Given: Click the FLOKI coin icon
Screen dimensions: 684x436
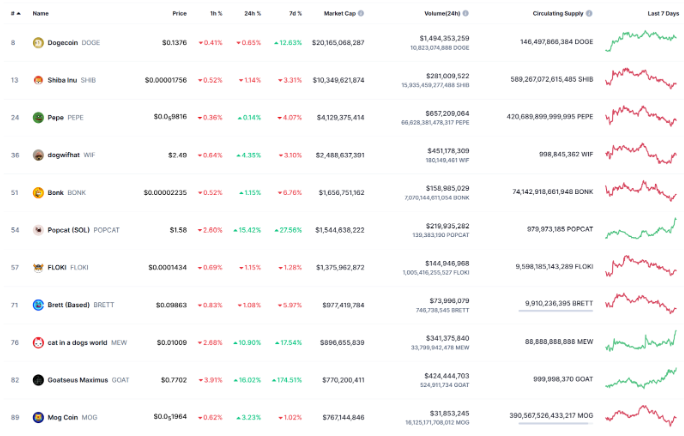Looking at the screenshot, I should 38,267.
